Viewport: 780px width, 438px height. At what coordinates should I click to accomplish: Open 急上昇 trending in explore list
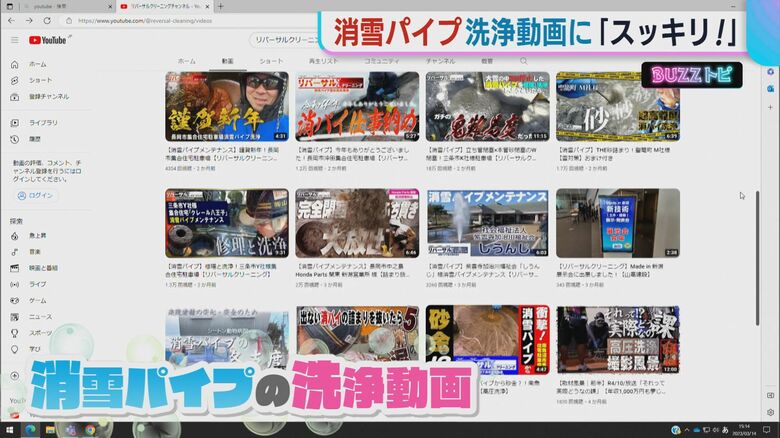click(37, 235)
